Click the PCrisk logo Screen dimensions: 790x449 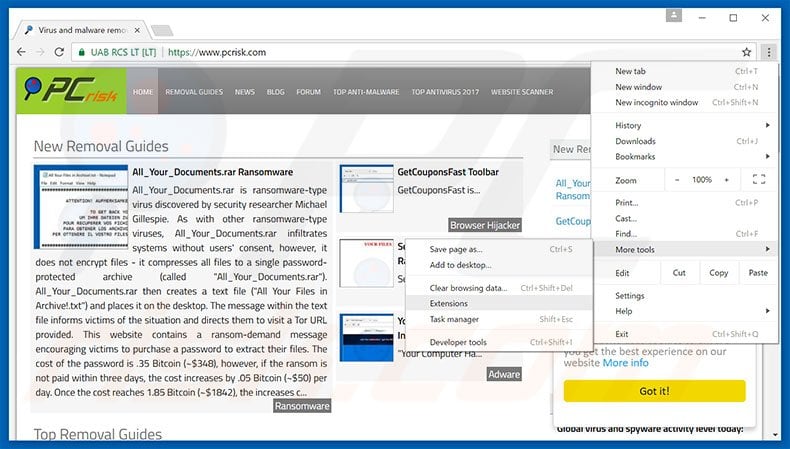(x=71, y=91)
